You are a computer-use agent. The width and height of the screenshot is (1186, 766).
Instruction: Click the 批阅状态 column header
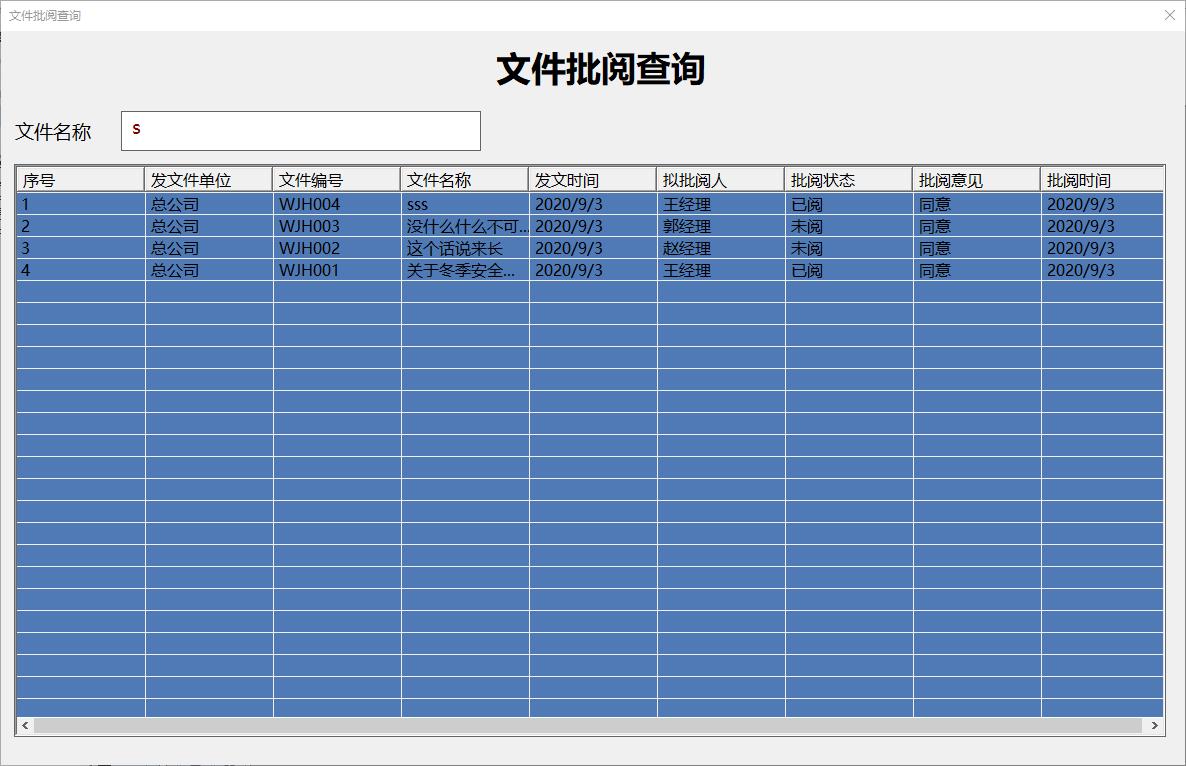click(x=845, y=179)
